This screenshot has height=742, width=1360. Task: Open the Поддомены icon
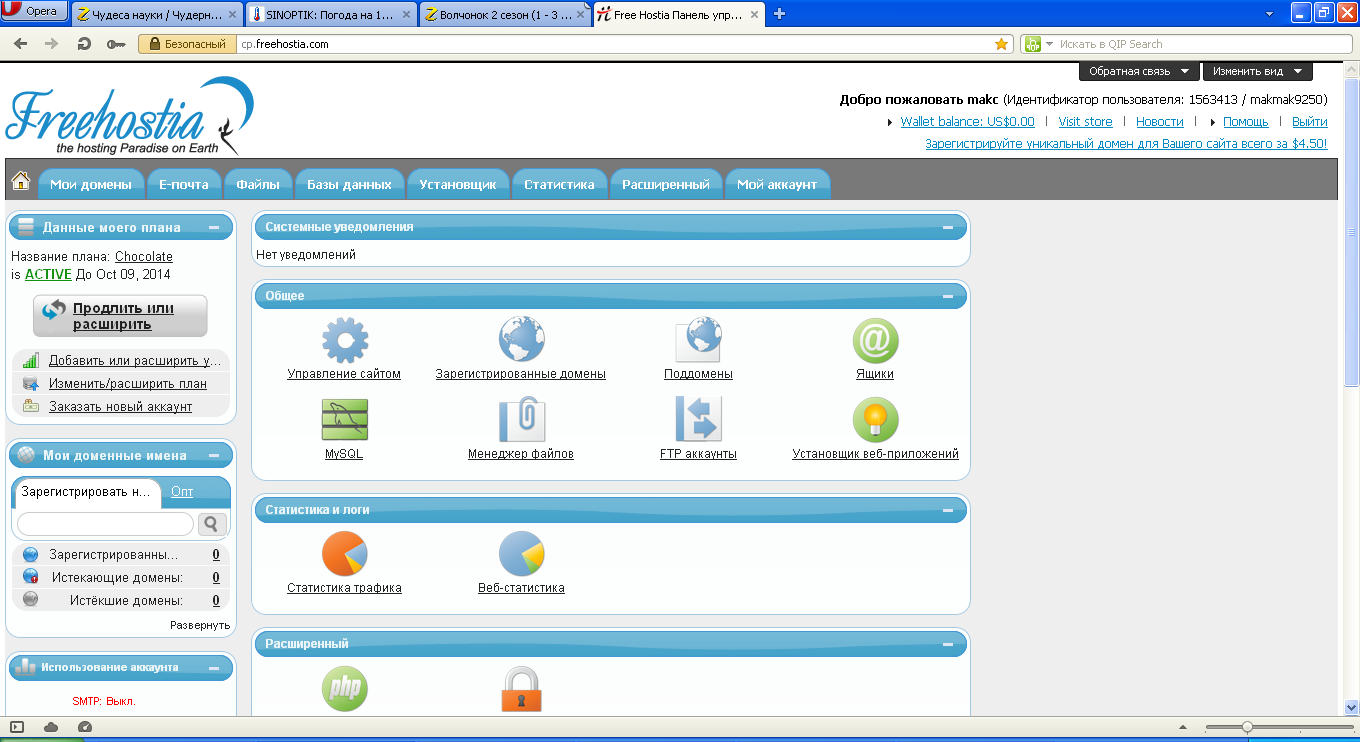pyautogui.click(x=698, y=340)
